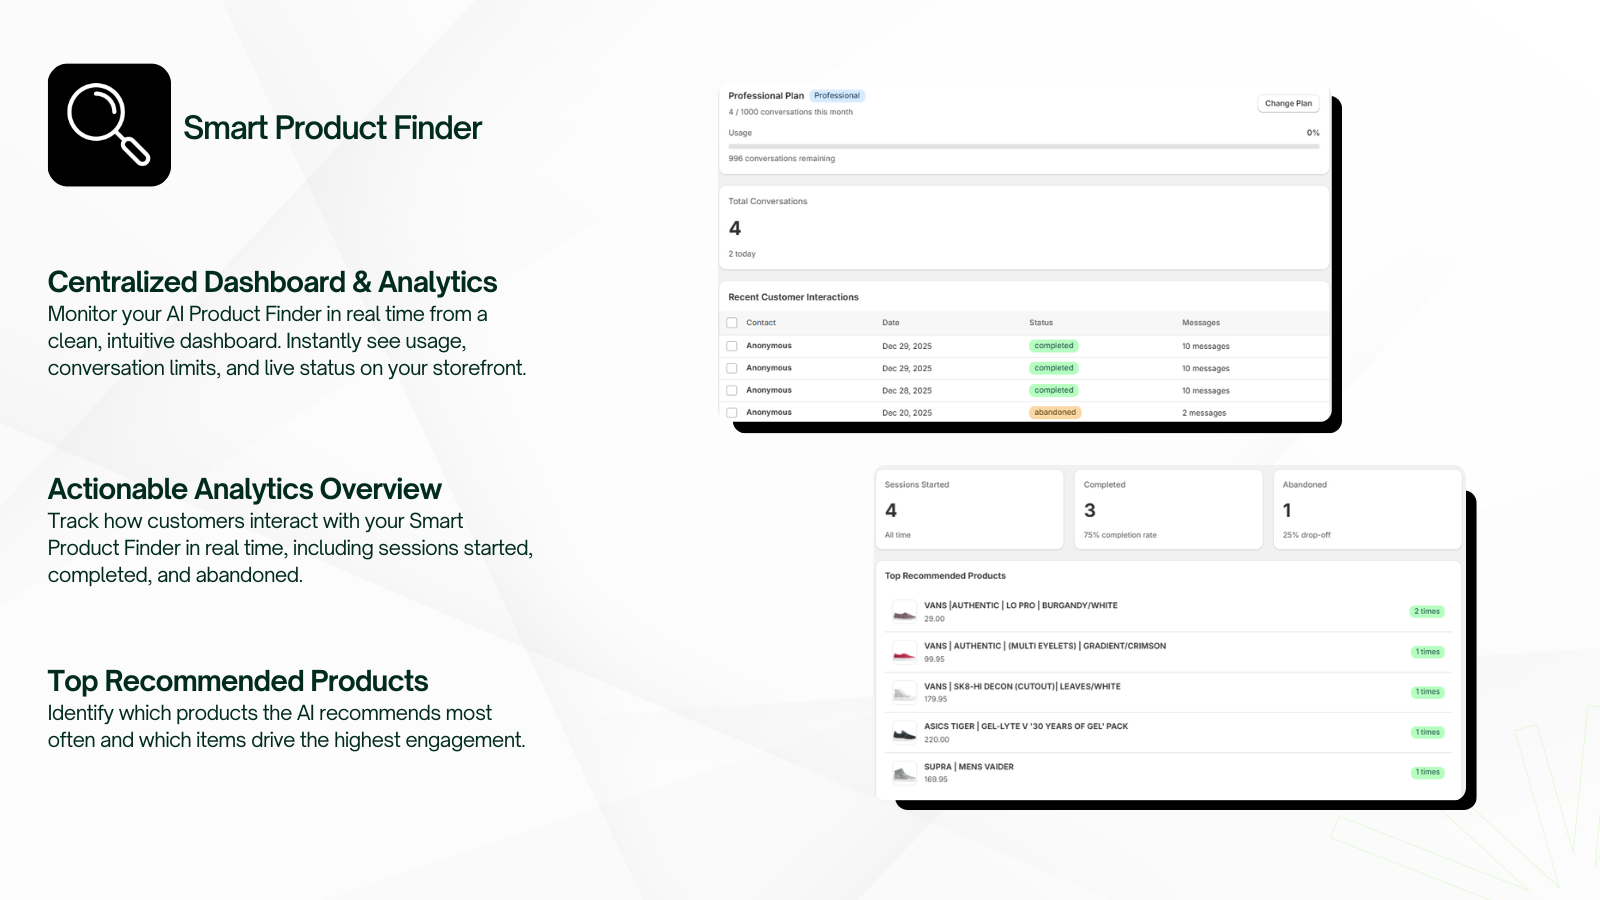This screenshot has width=1600, height=900.
Task: Click the Smart Product Finder magnifier icon
Action: 109,124
